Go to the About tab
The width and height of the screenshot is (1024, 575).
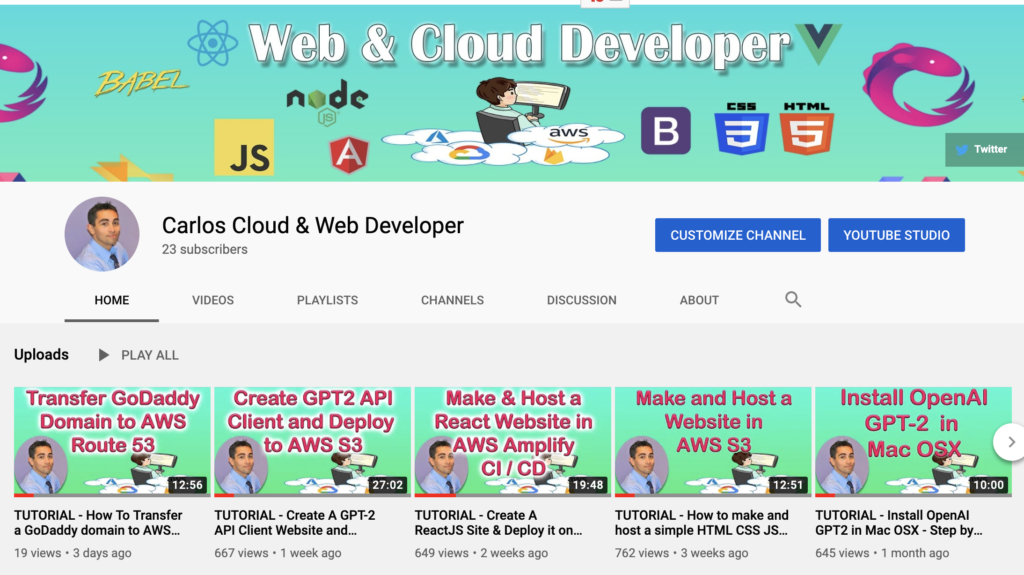pos(699,300)
